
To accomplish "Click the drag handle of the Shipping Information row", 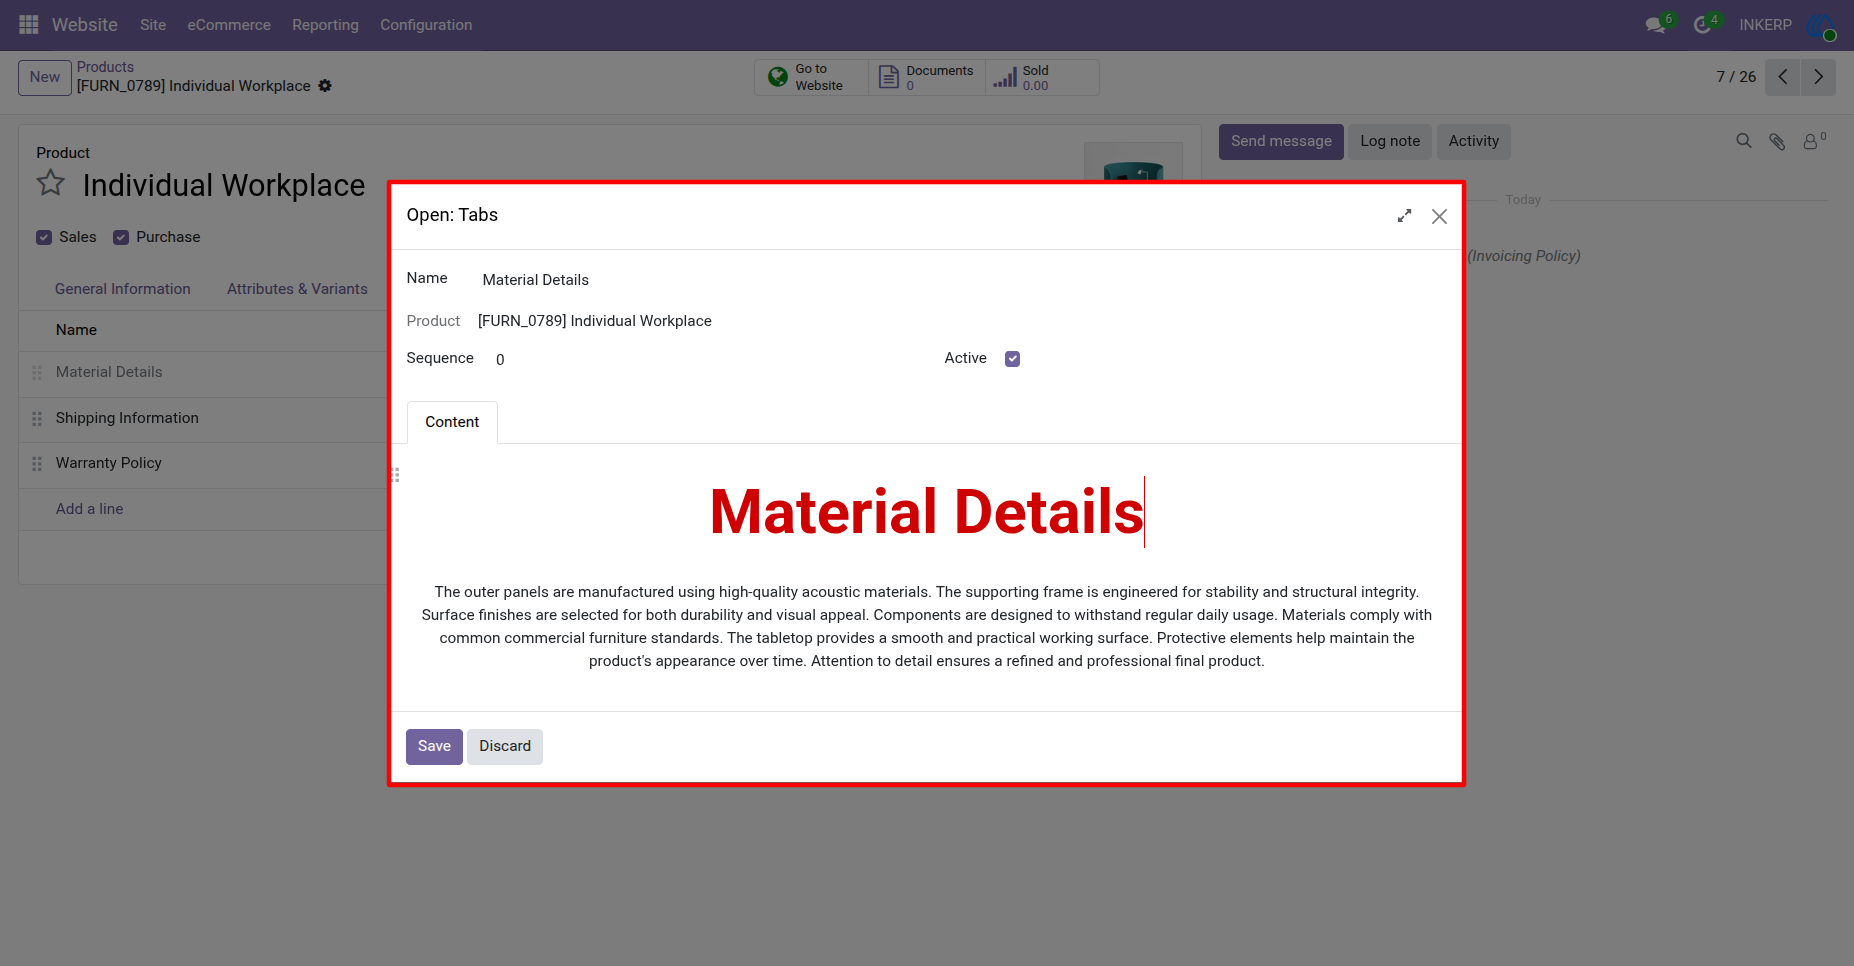I will 37,419.
